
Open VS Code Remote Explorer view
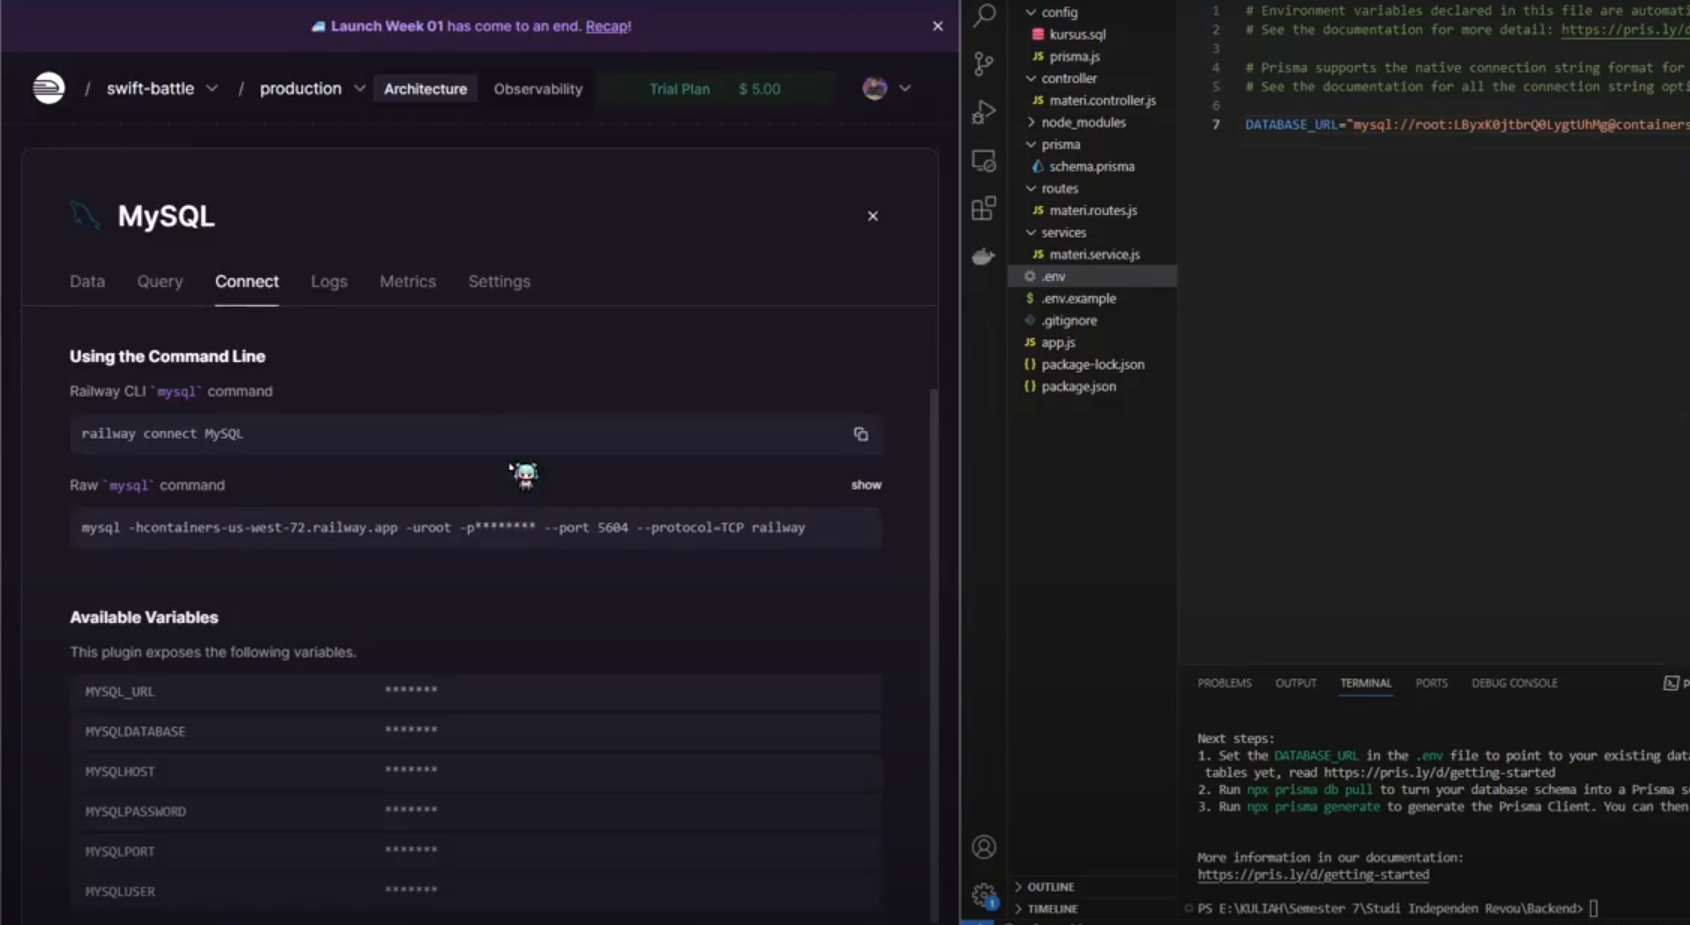[984, 160]
